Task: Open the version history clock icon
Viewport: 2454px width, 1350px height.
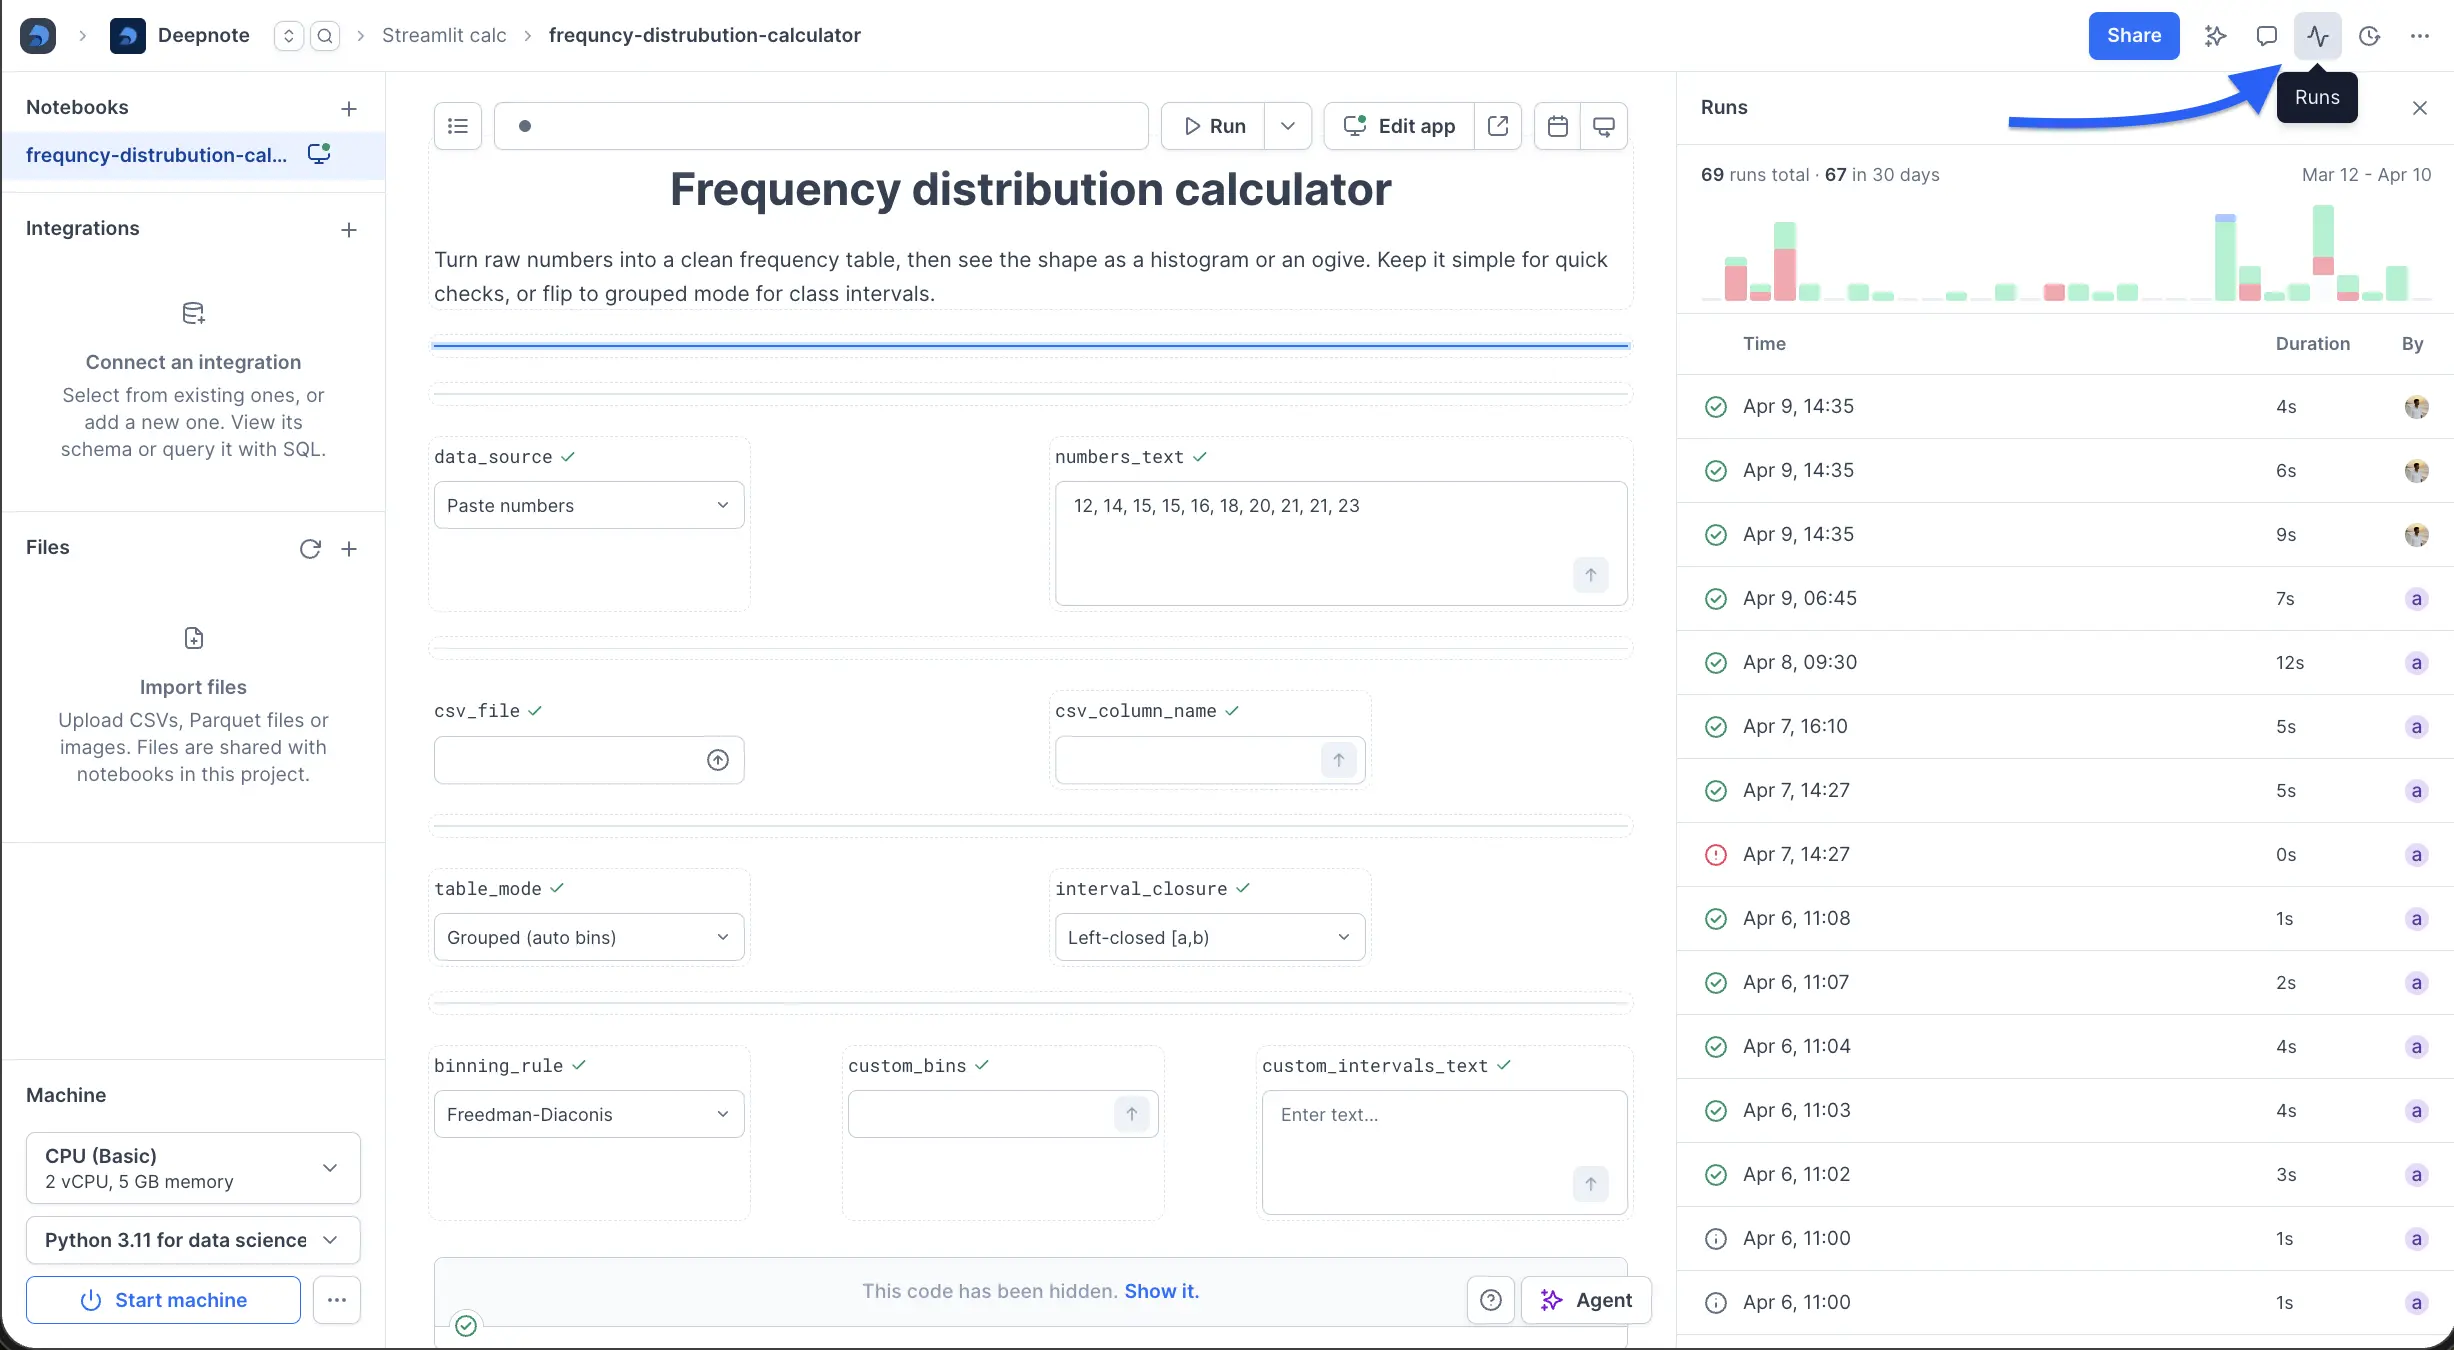Action: 2369,36
